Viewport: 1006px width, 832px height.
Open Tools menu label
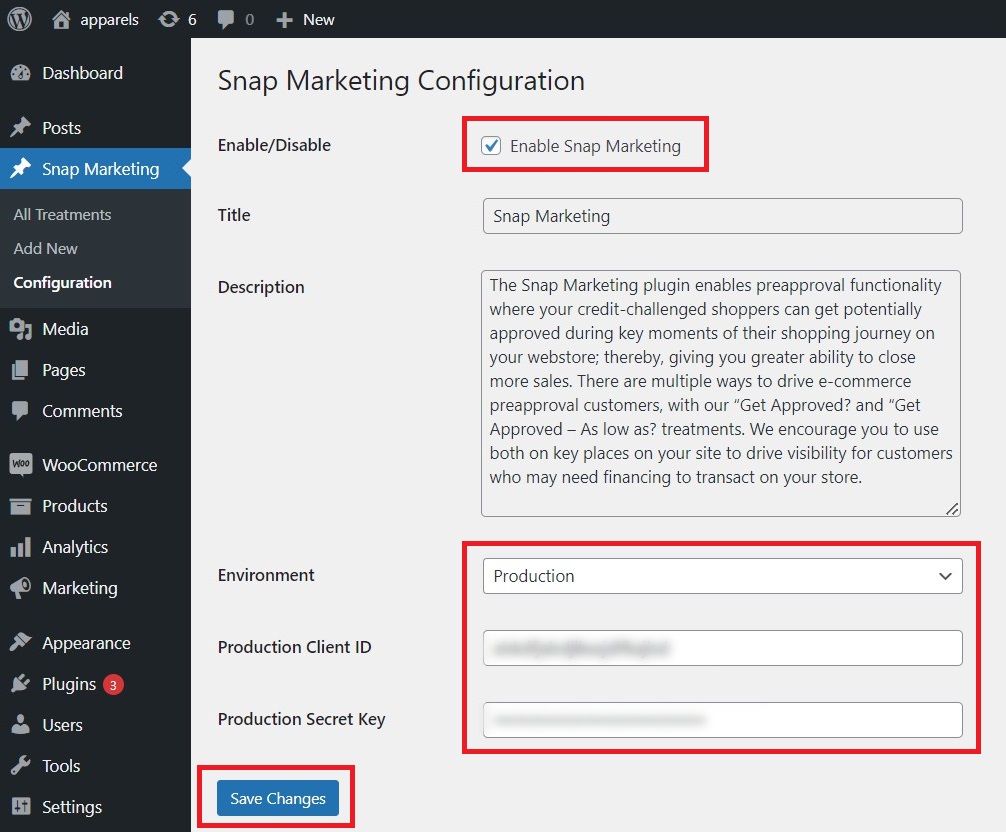[x=61, y=766]
